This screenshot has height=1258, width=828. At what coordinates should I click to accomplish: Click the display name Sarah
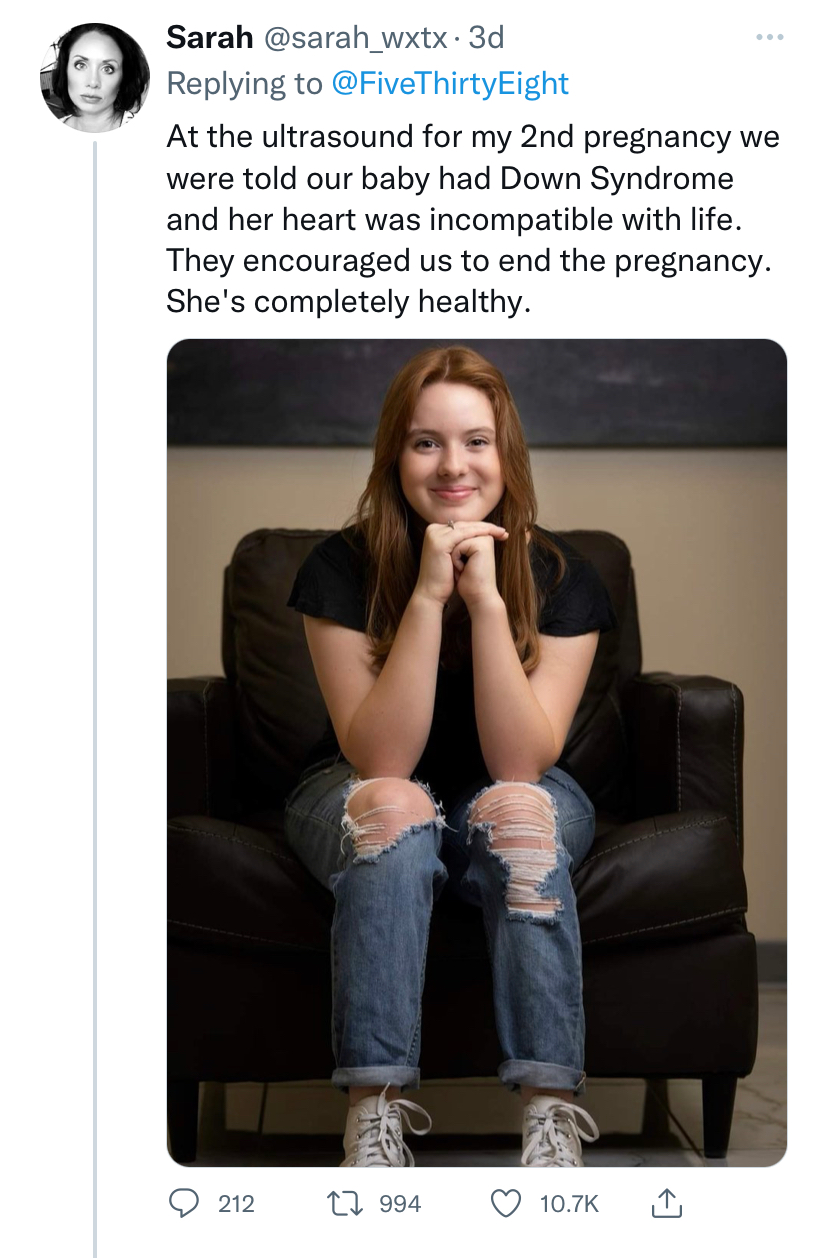tap(209, 38)
